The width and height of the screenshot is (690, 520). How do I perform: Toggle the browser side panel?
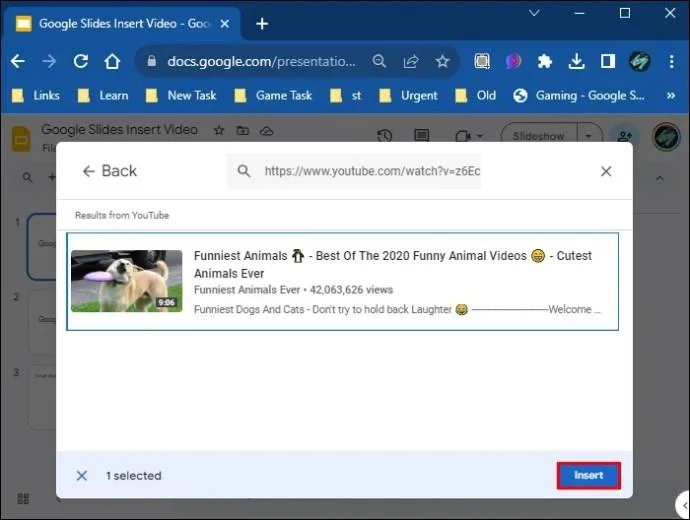coord(608,61)
